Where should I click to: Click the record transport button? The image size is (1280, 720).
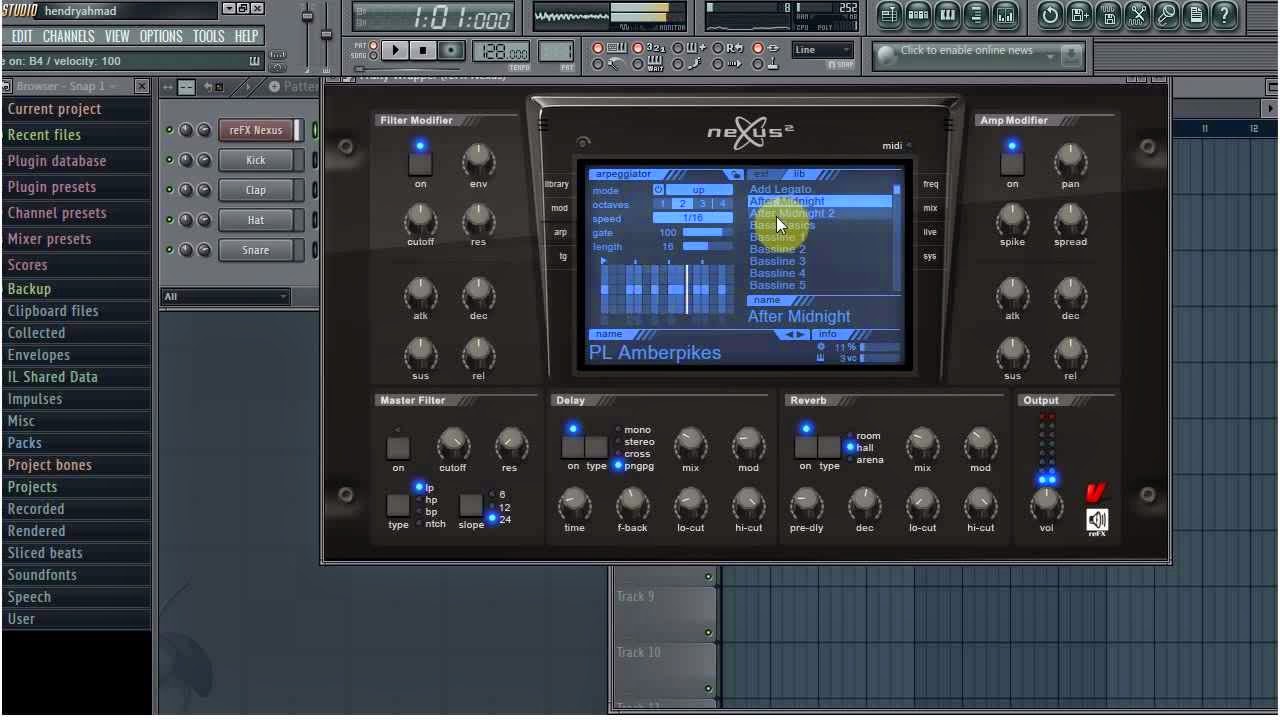point(451,51)
